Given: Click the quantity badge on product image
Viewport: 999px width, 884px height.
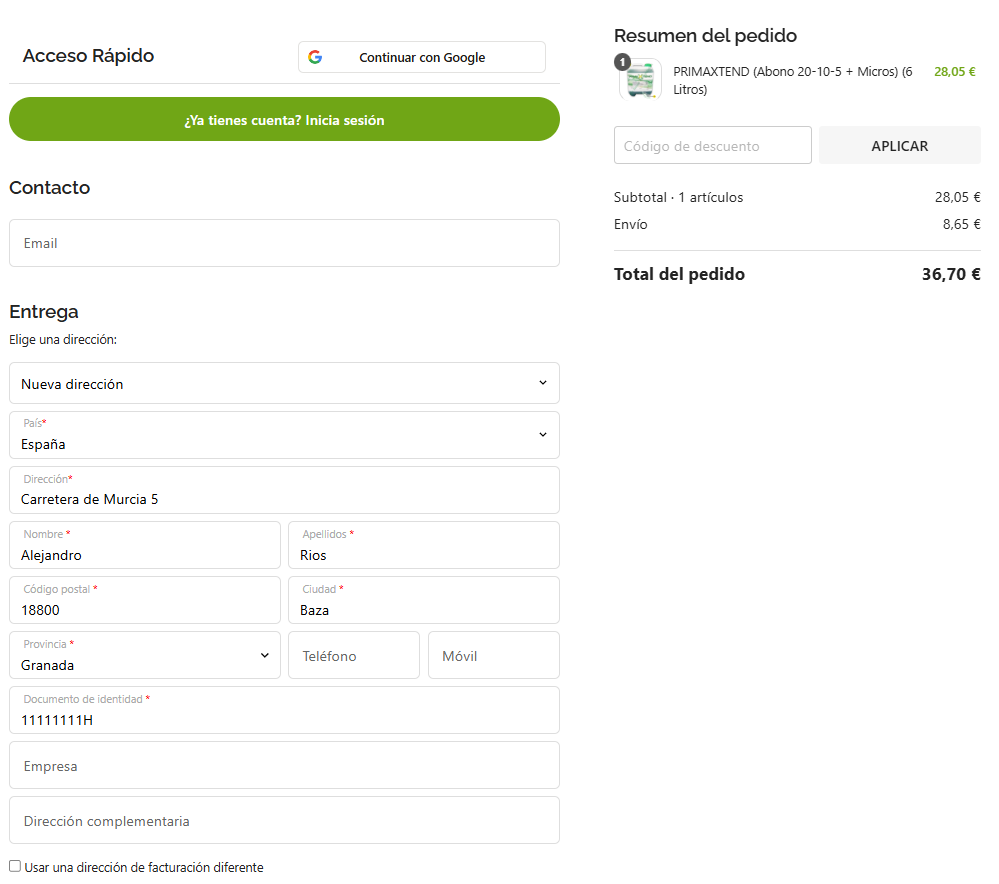Looking at the screenshot, I should [623, 62].
